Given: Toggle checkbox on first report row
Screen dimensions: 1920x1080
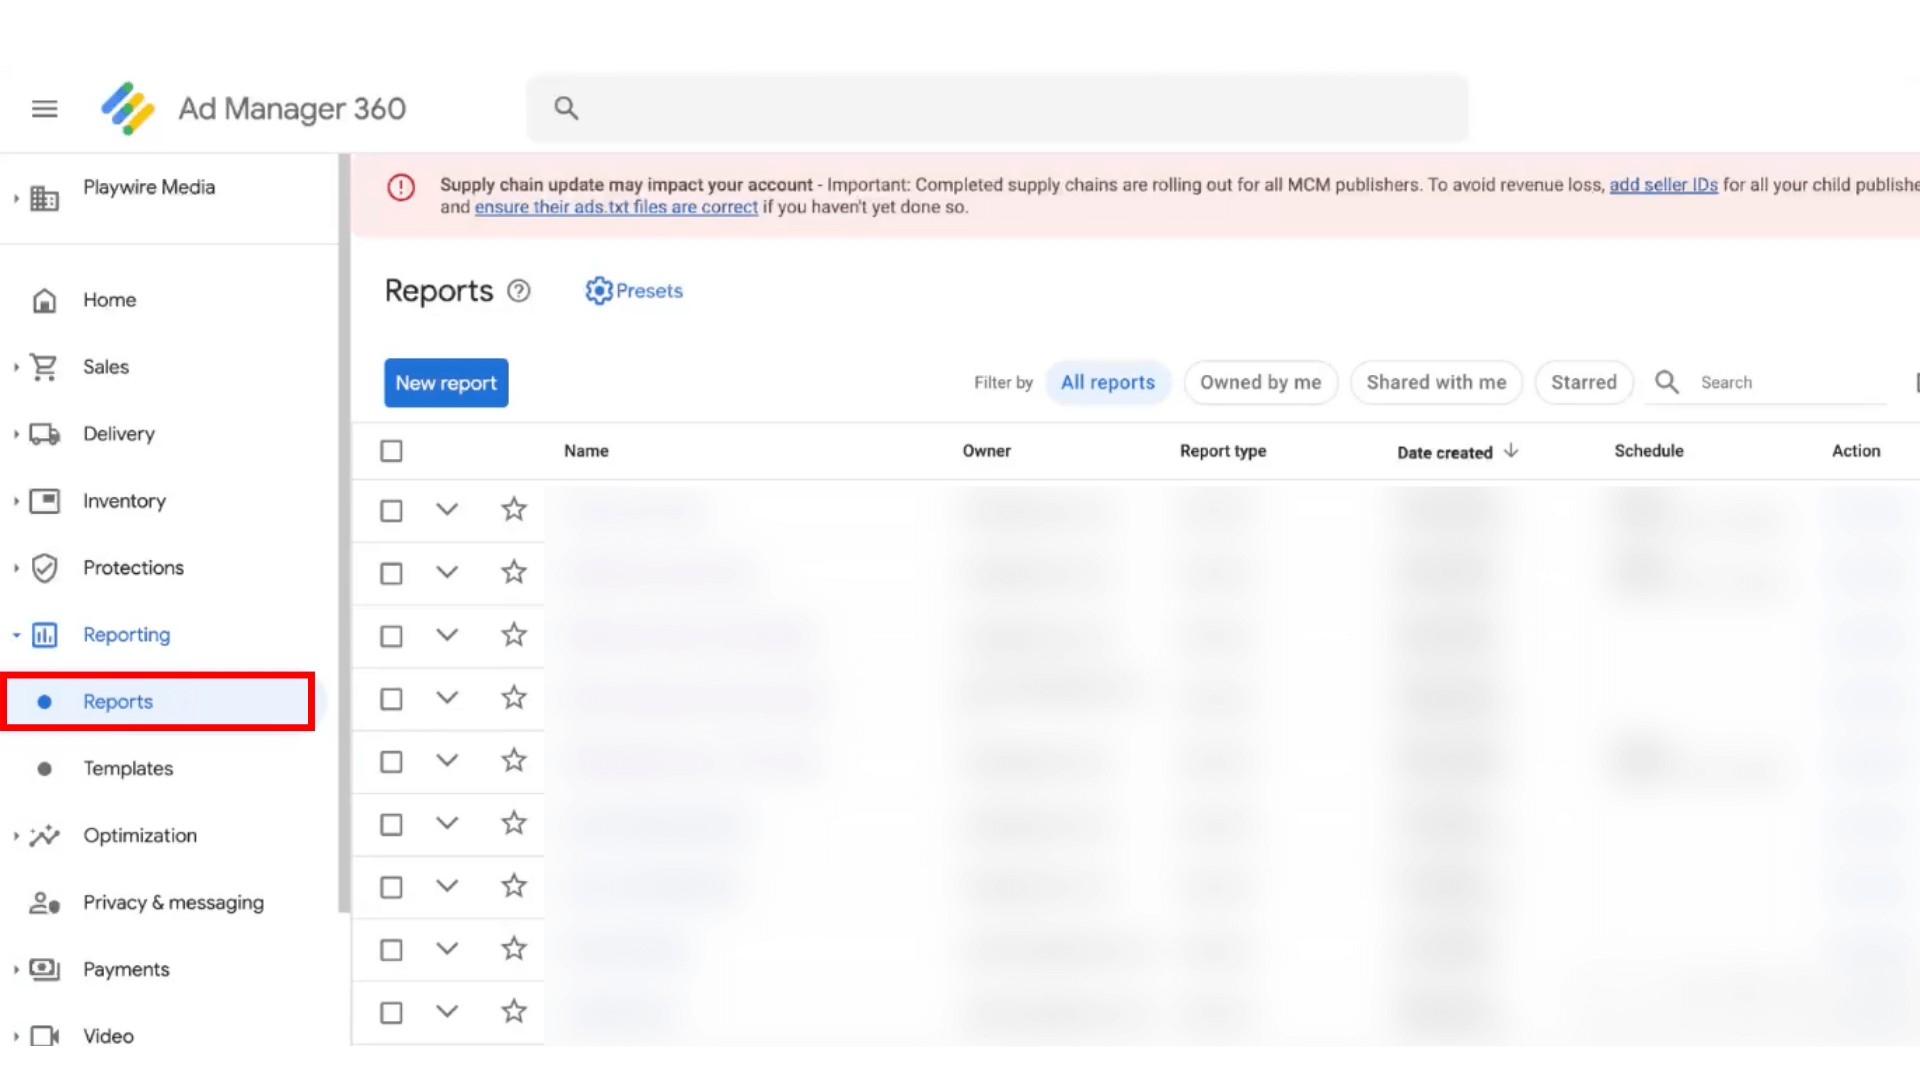Looking at the screenshot, I should [x=390, y=509].
